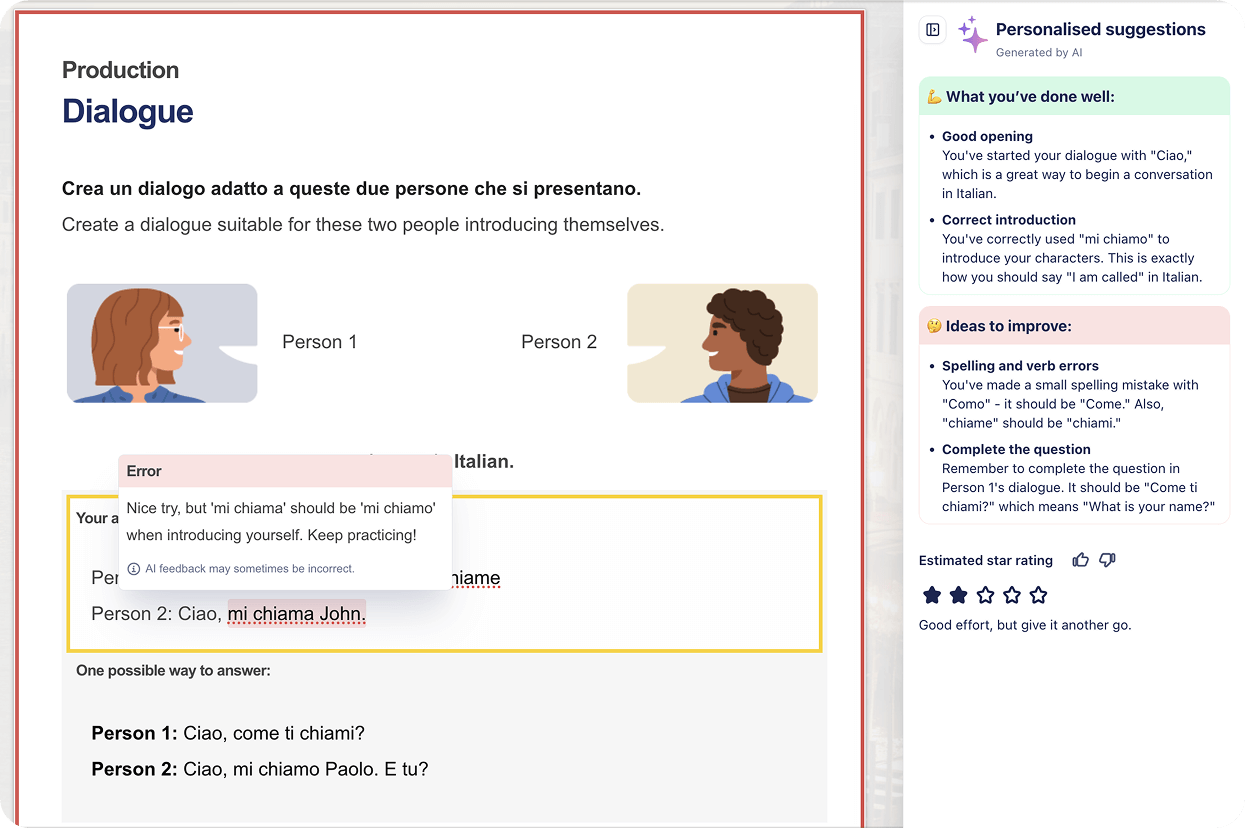Image resolution: width=1245 pixels, height=828 pixels.
Task: Click the thumbs up rating icon
Action: pos(1080,560)
